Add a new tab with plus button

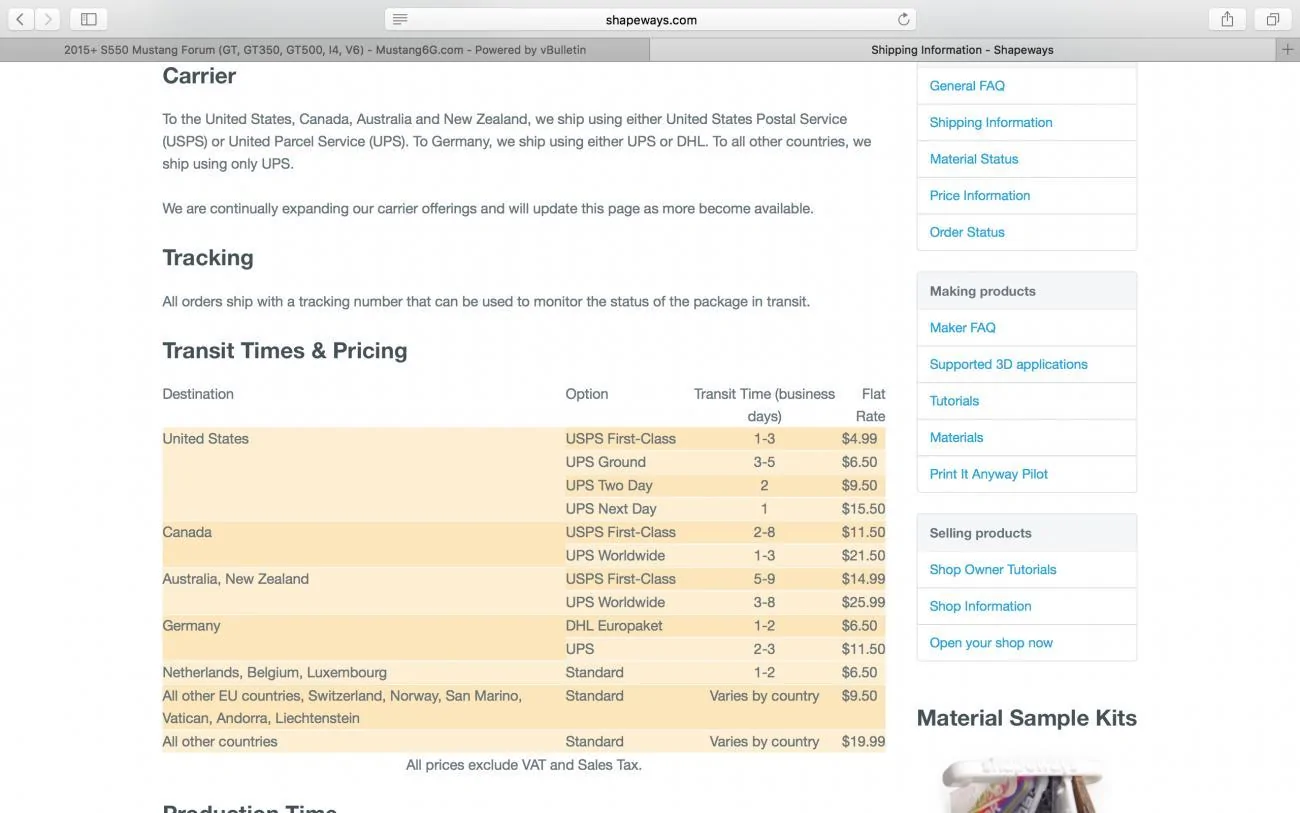[1287, 49]
